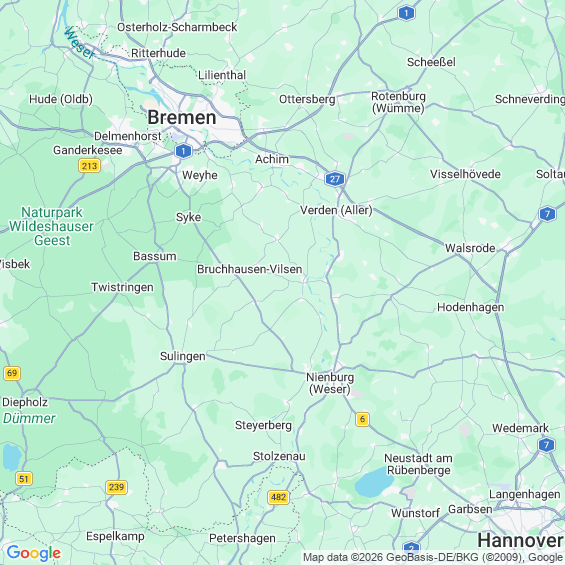
Task: Click the yellow 69 road shield
Action: click(x=12, y=373)
